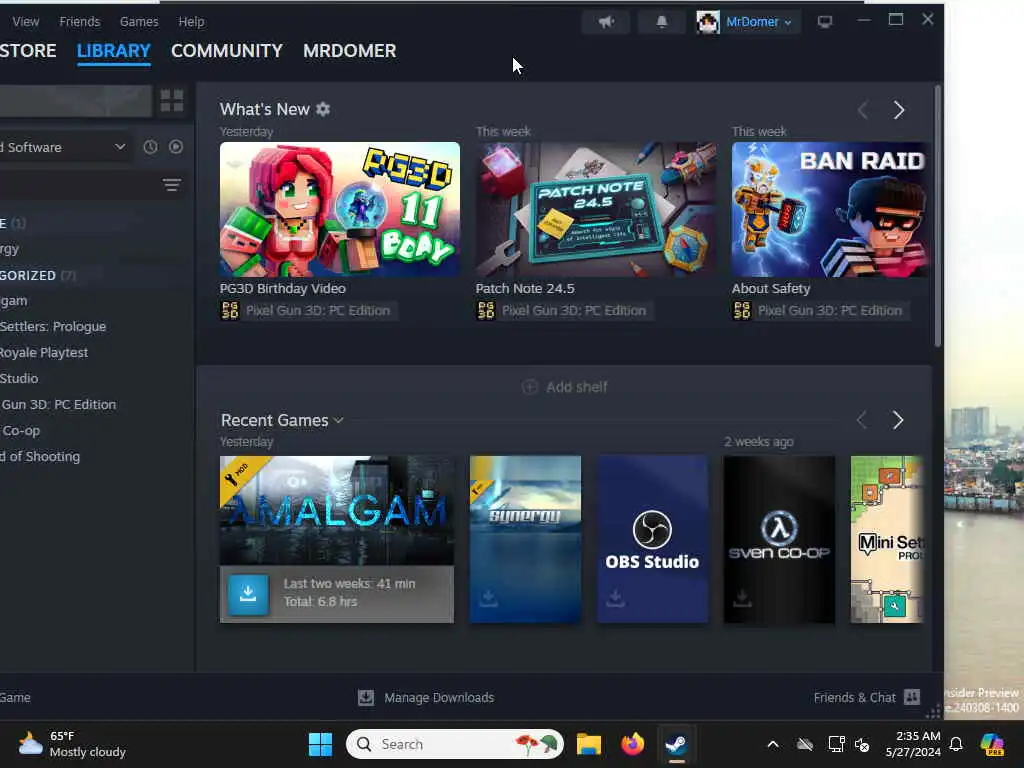Open the Help menu
The height and width of the screenshot is (768, 1024).
coord(191,22)
